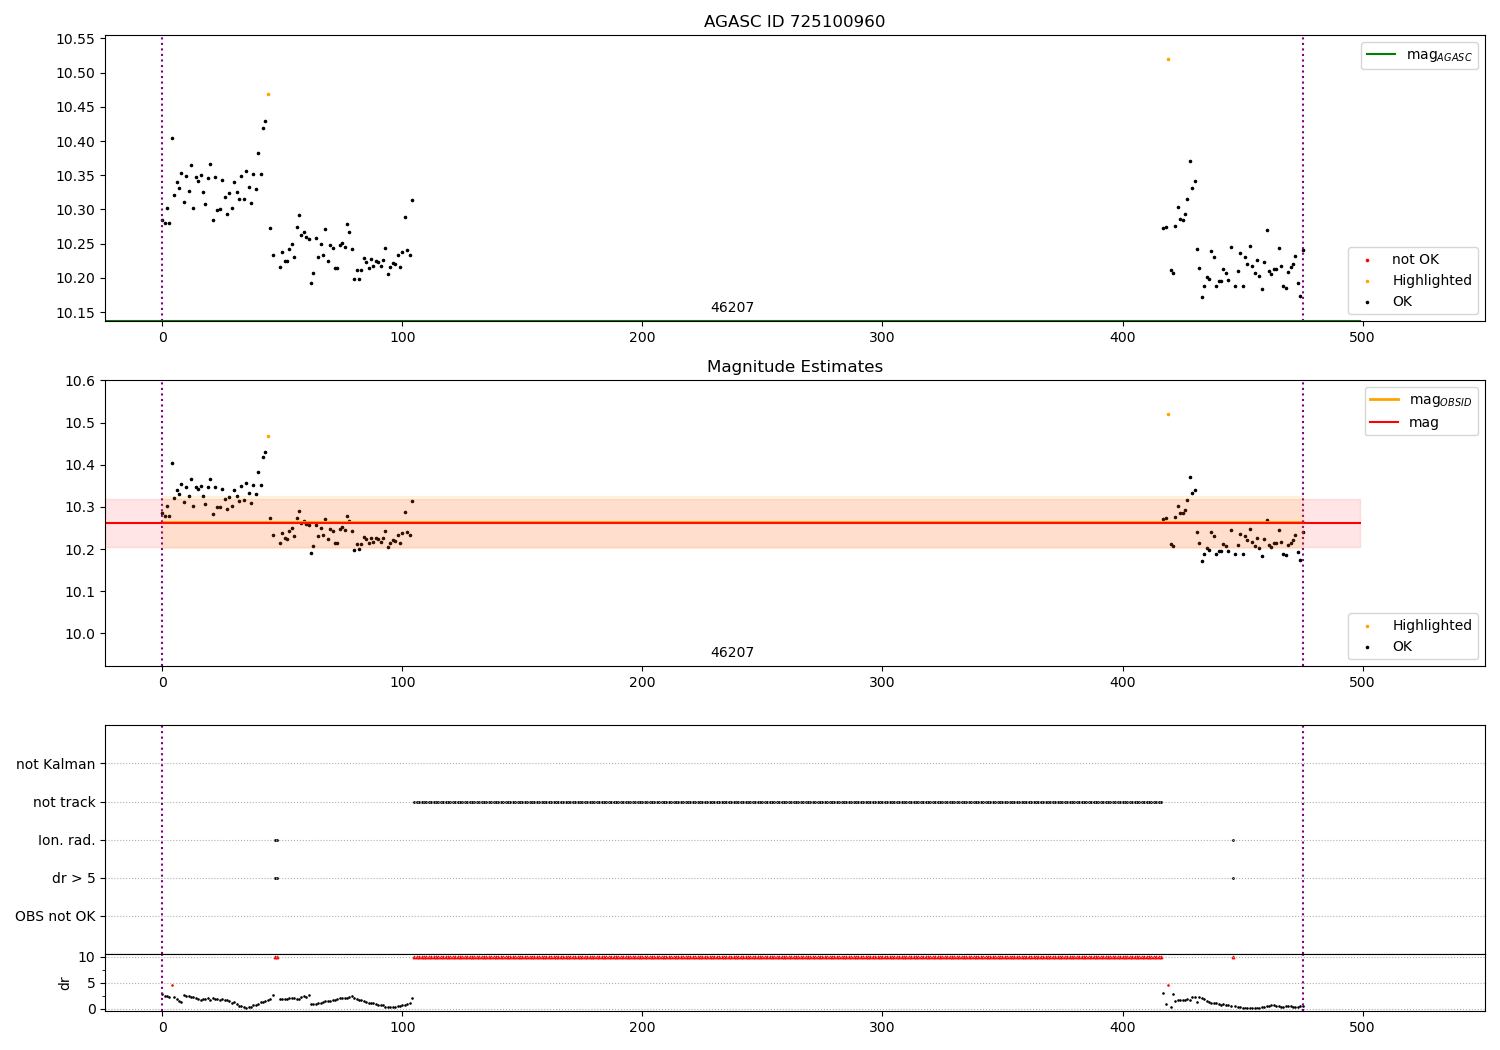
Task: Click the x-axis tick 200 in AGASC ID plot
Action: click(642, 337)
